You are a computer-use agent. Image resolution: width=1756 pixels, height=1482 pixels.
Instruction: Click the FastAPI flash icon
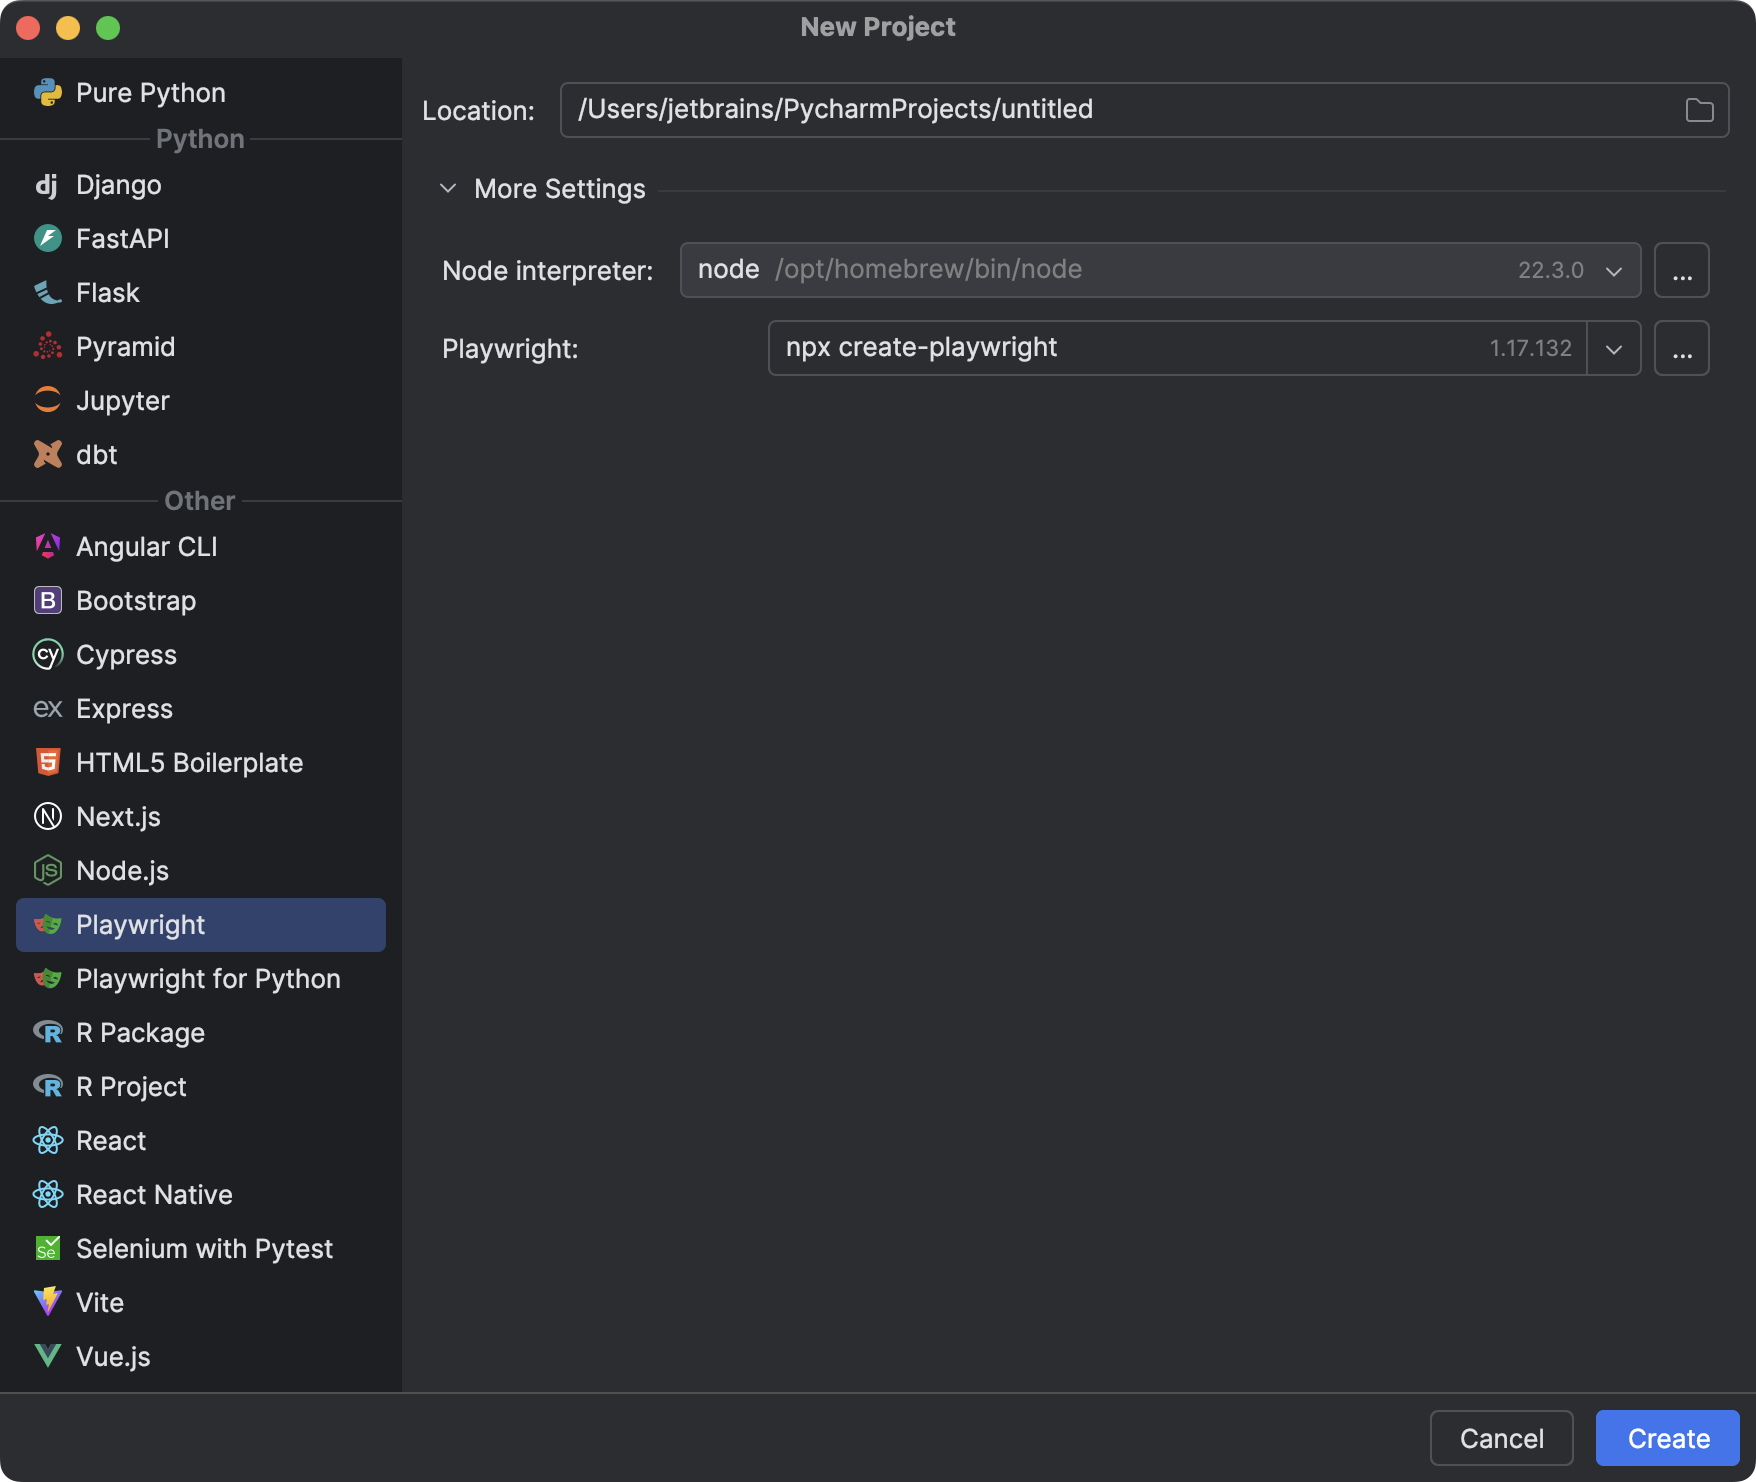tap(48, 238)
